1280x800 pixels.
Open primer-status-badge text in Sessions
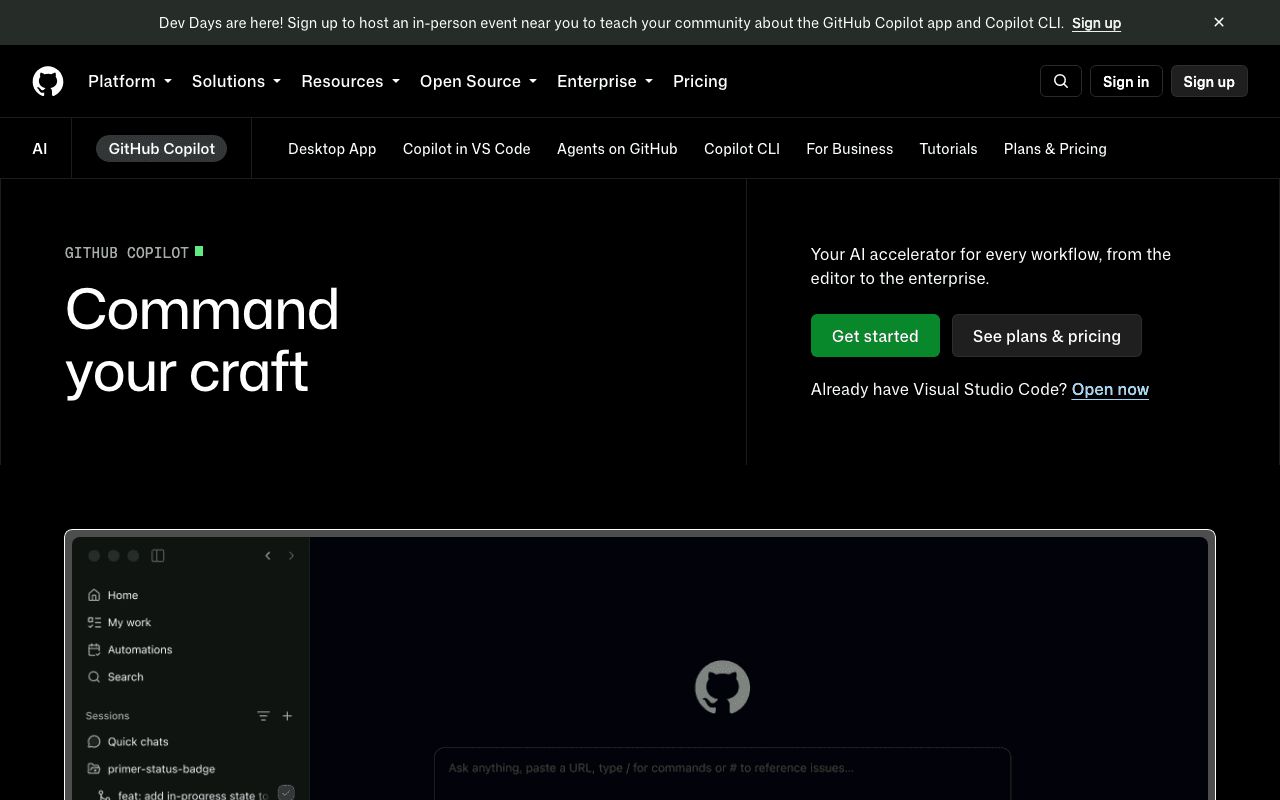(x=162, y=769)
